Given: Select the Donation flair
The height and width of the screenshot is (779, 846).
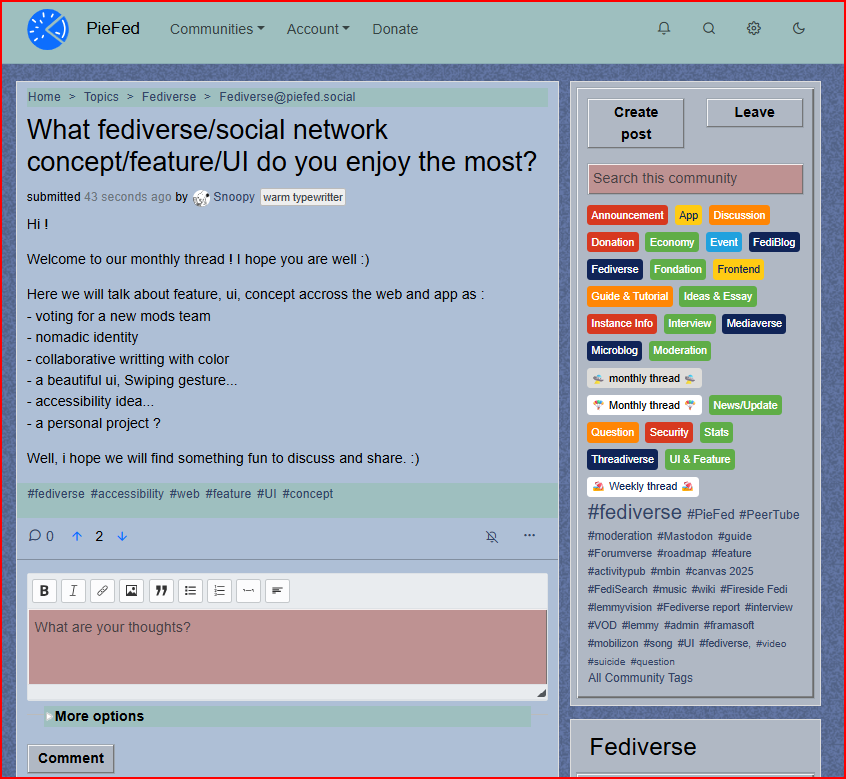Looking at the screenshot, I should [612, 242].
